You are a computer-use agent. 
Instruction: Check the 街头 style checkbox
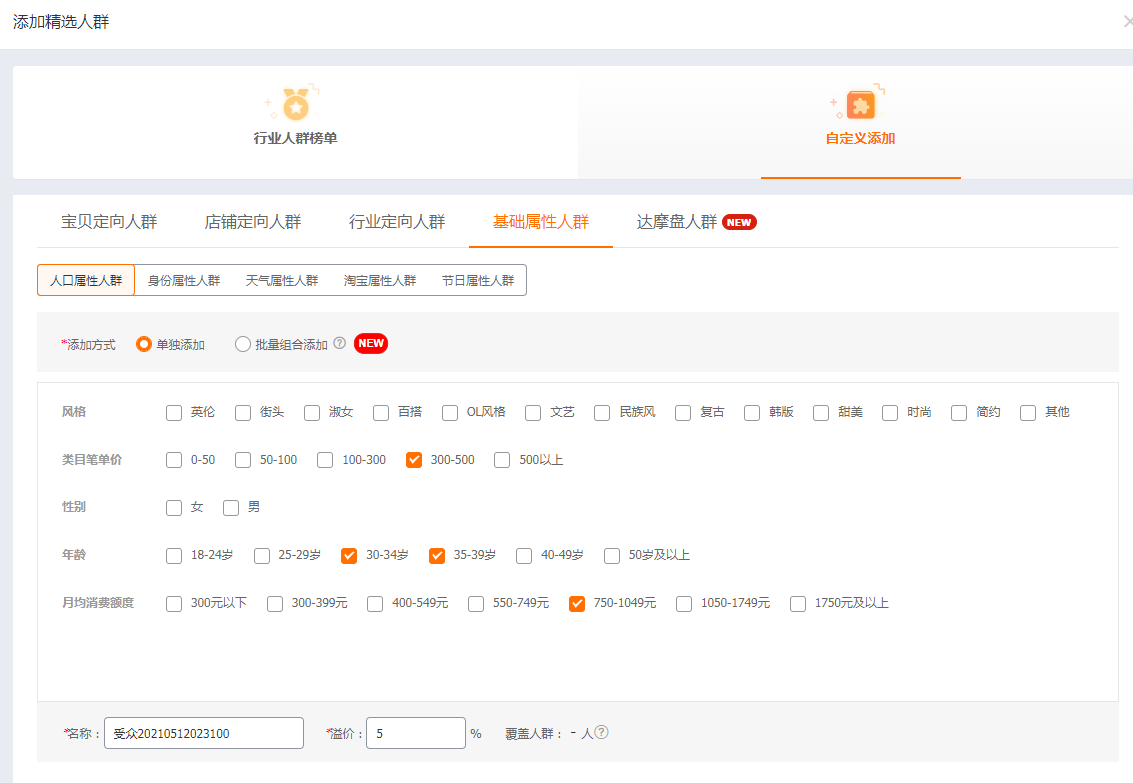pos(243,412)
